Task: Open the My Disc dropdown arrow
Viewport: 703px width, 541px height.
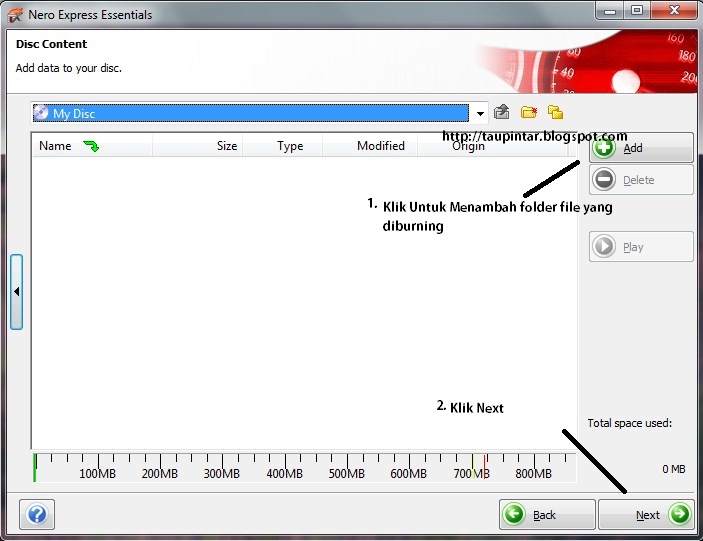Action: [x=480, y=113]
